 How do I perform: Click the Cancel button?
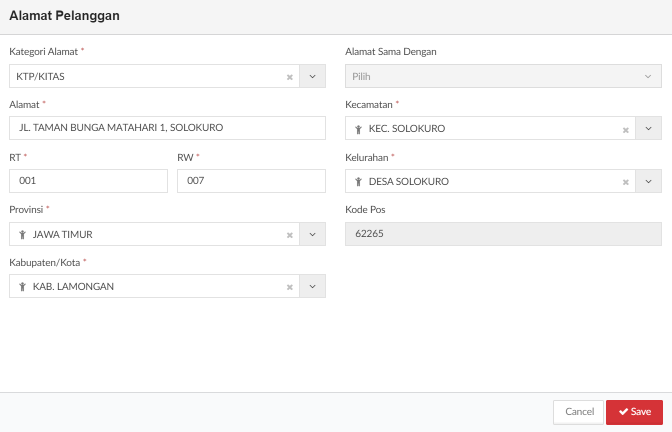[x=579, y=412]
